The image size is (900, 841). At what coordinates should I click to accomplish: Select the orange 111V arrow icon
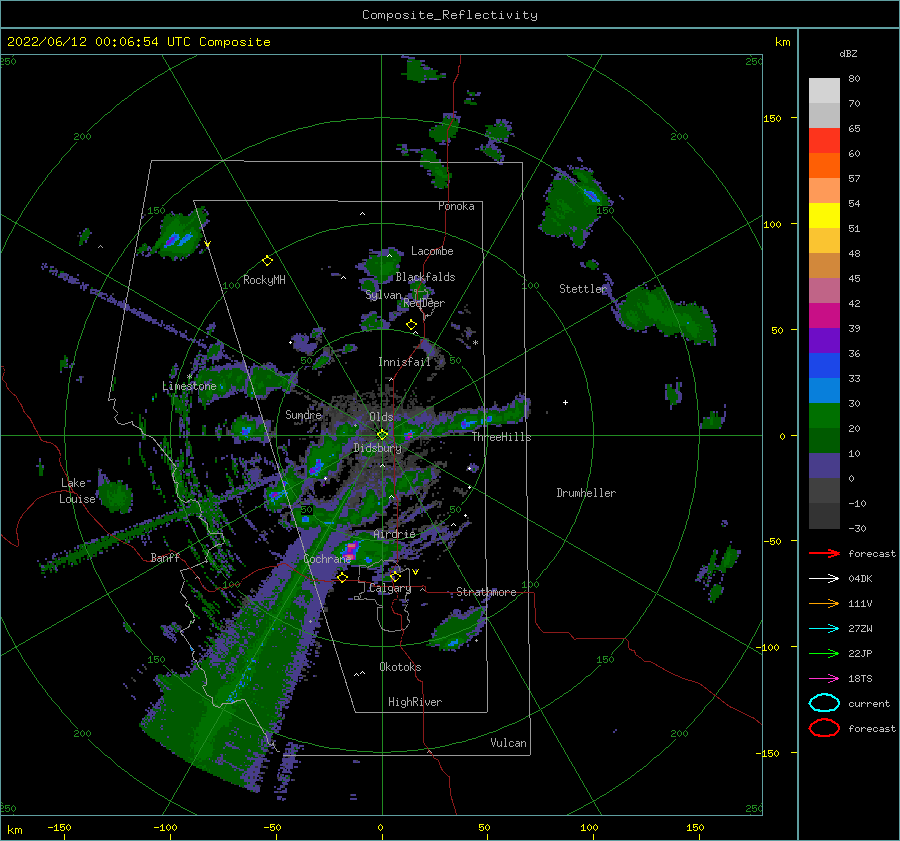824,603
